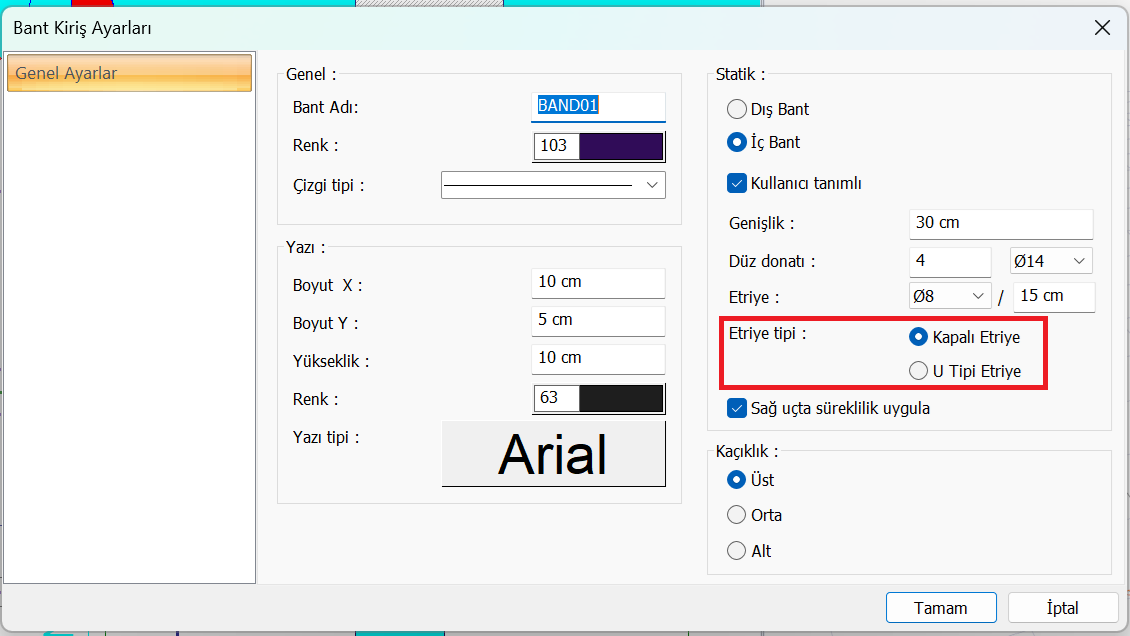Screen dimensions: 1130x636
Task: Disable Sağ uçta süreklilik uygula checkbox
Action: [x=737, y=408]
